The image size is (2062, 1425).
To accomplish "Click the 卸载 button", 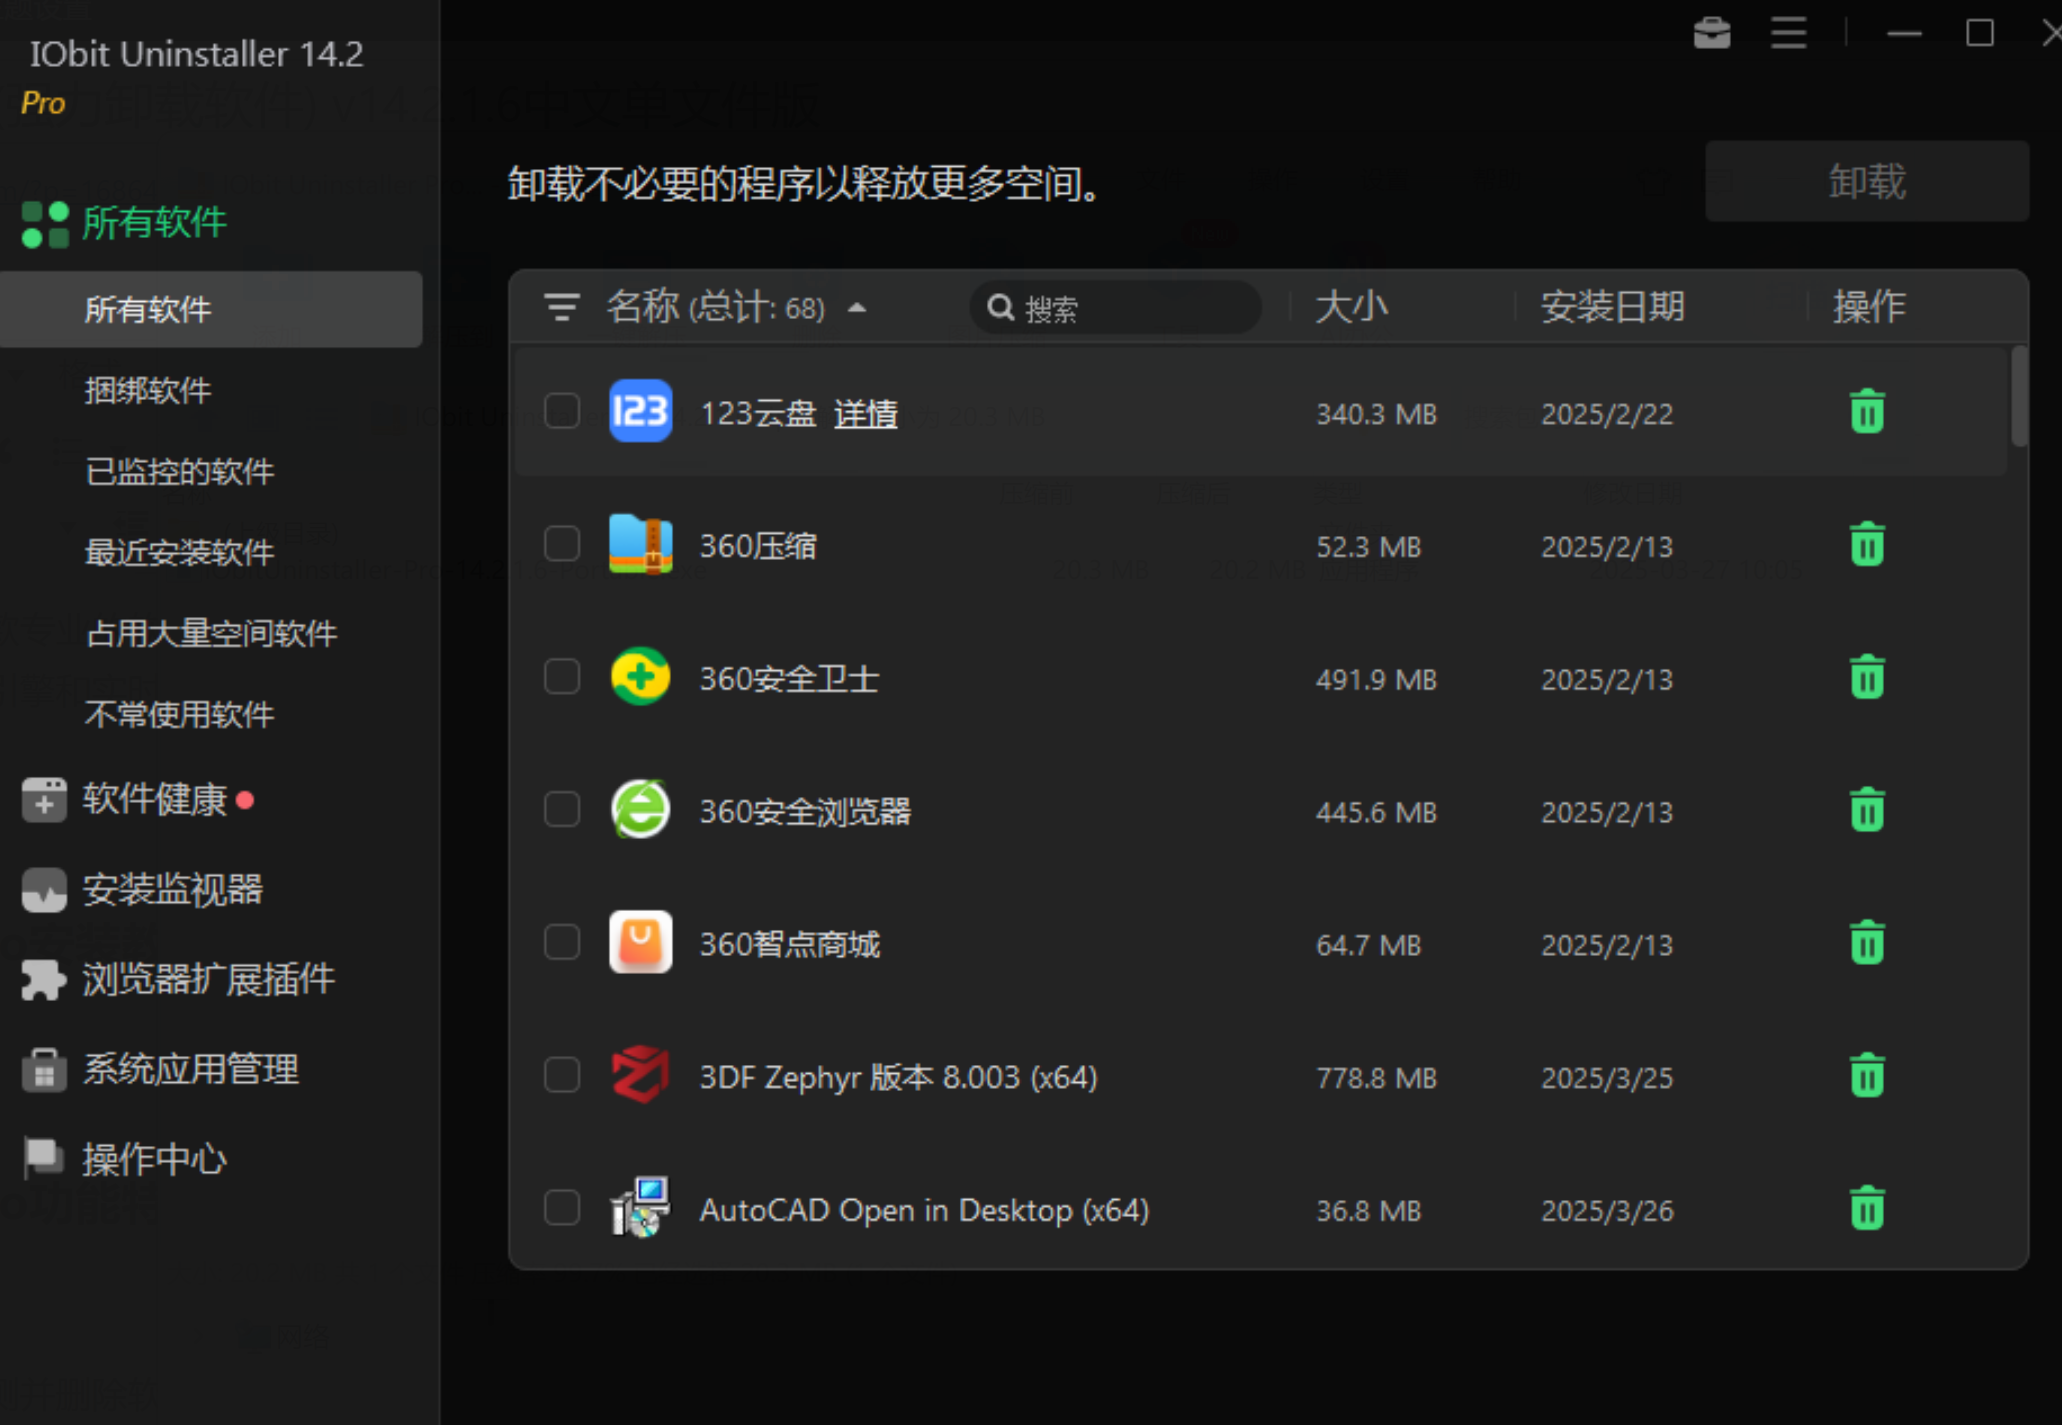I will coord(1867,181).
